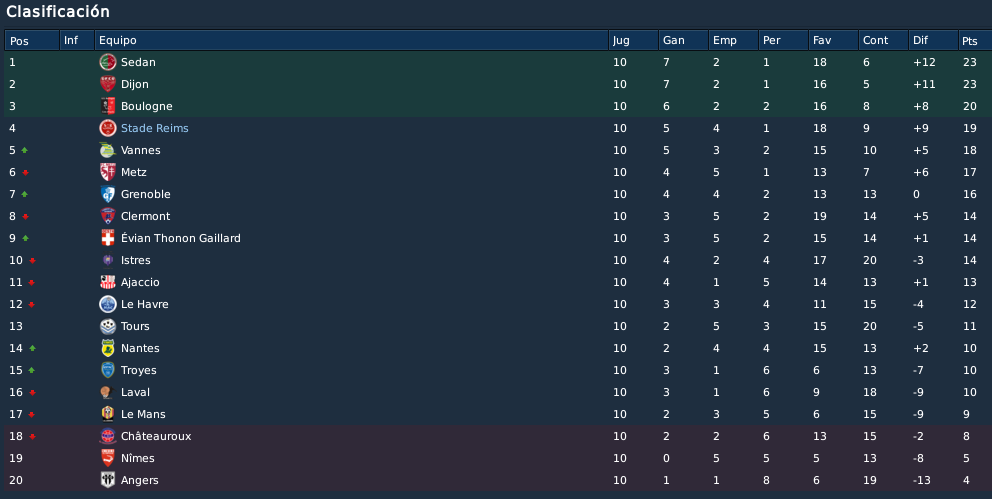Viewport: 992px width, 499px height.
Task: Open the Boulogne team name
Action: point(147,106)
